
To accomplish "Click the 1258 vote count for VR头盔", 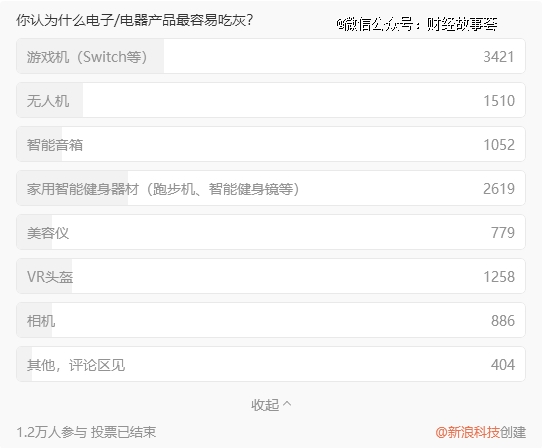I will pos(499,277).
